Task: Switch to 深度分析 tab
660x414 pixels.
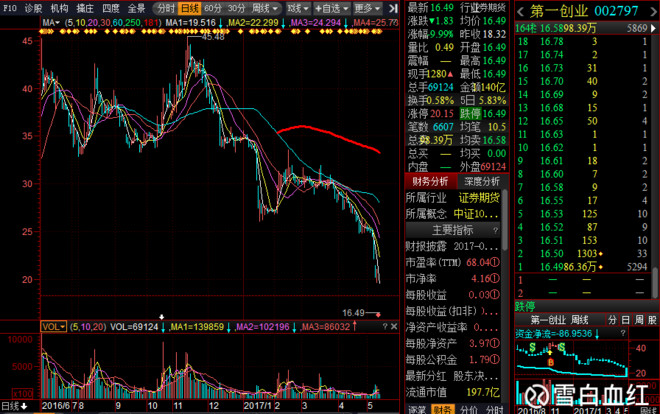Action: coord(482,181)
